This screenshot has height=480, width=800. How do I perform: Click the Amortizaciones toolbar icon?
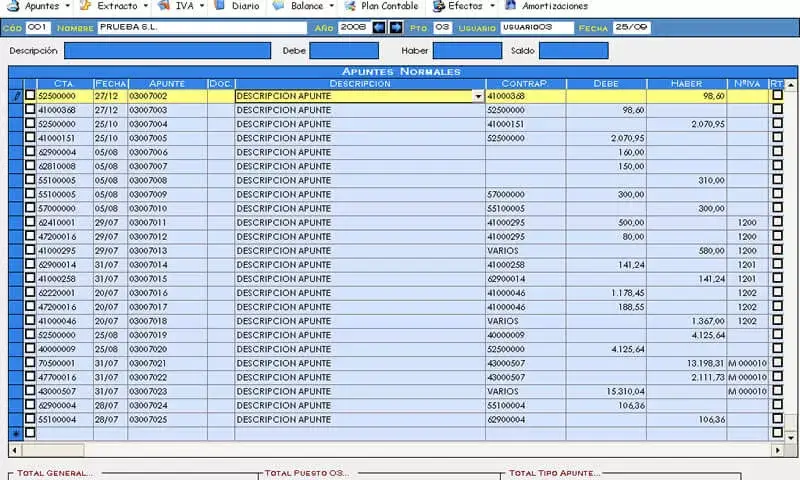(510, 6)
